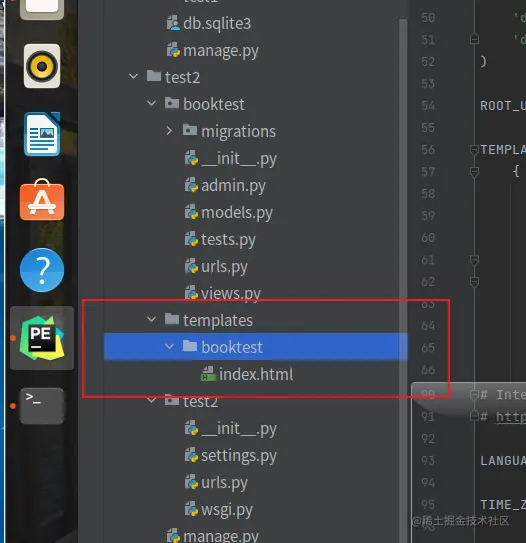Click the Python file icon of wsgi.py
526x543 pixels.
pos(191,509)
